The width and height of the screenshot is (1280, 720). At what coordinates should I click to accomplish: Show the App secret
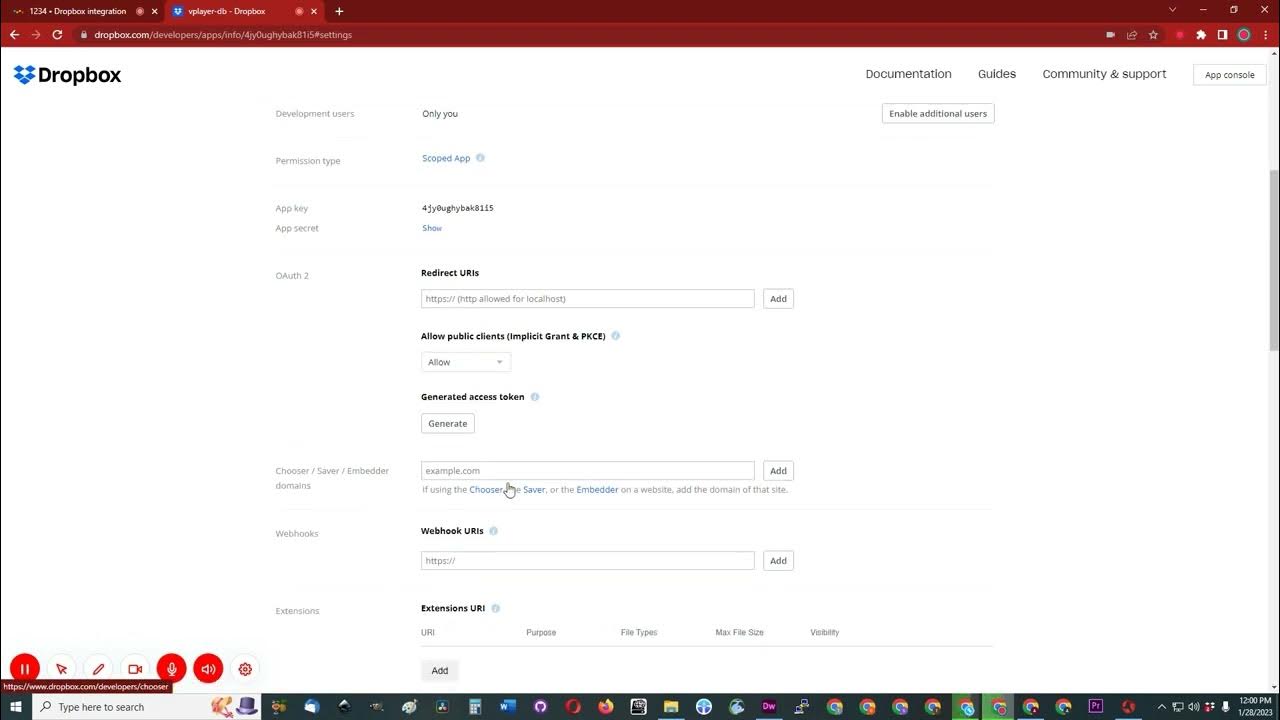point(432,228)
